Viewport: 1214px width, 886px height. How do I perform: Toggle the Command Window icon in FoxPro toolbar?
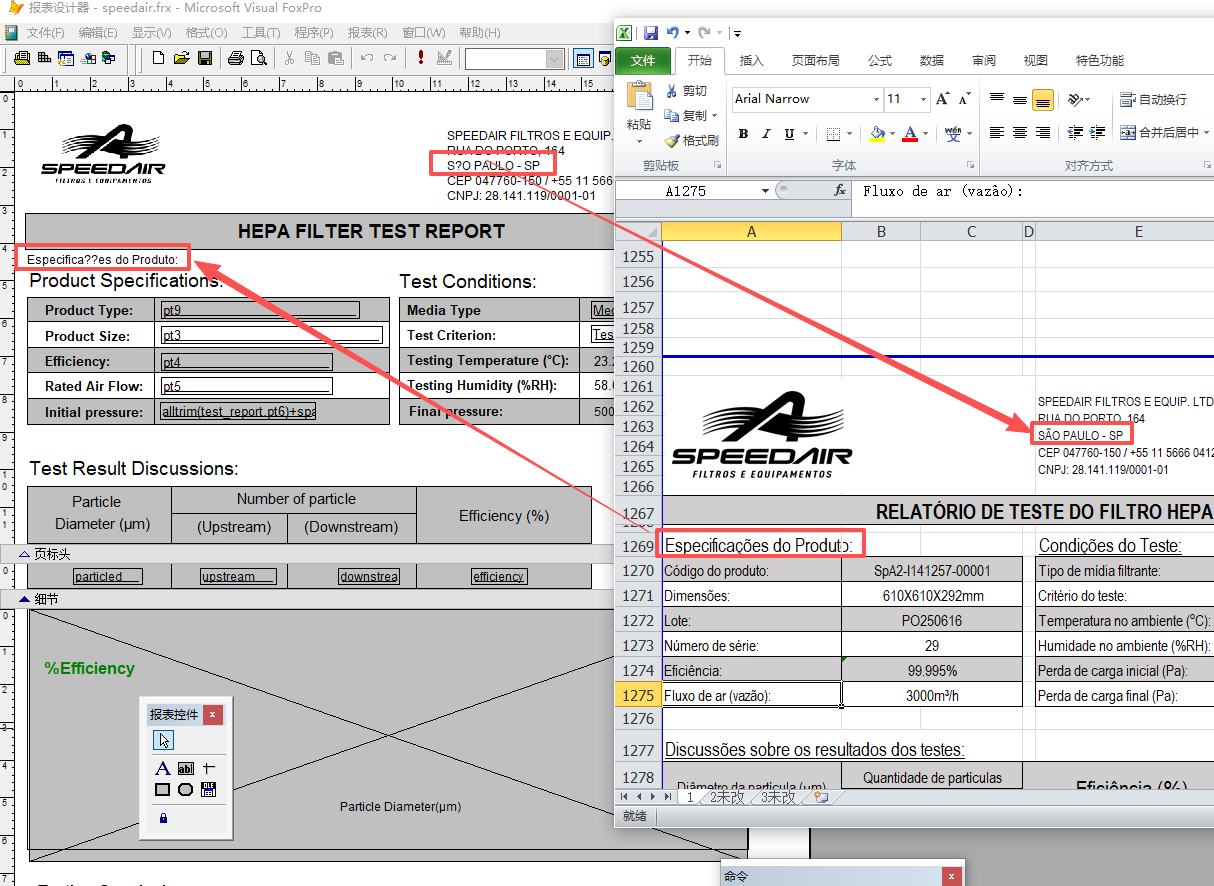pyautogui.click(x=582, y=59)
